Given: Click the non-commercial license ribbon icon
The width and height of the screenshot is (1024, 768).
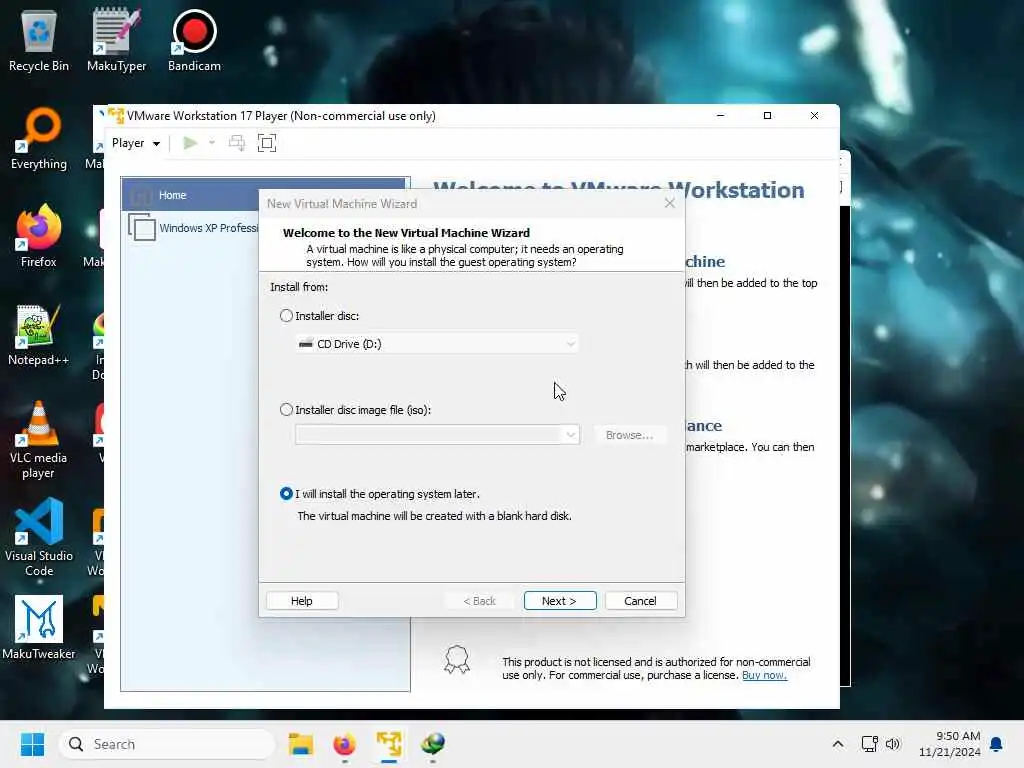Looking at the screenshot, I should point(457,660).
